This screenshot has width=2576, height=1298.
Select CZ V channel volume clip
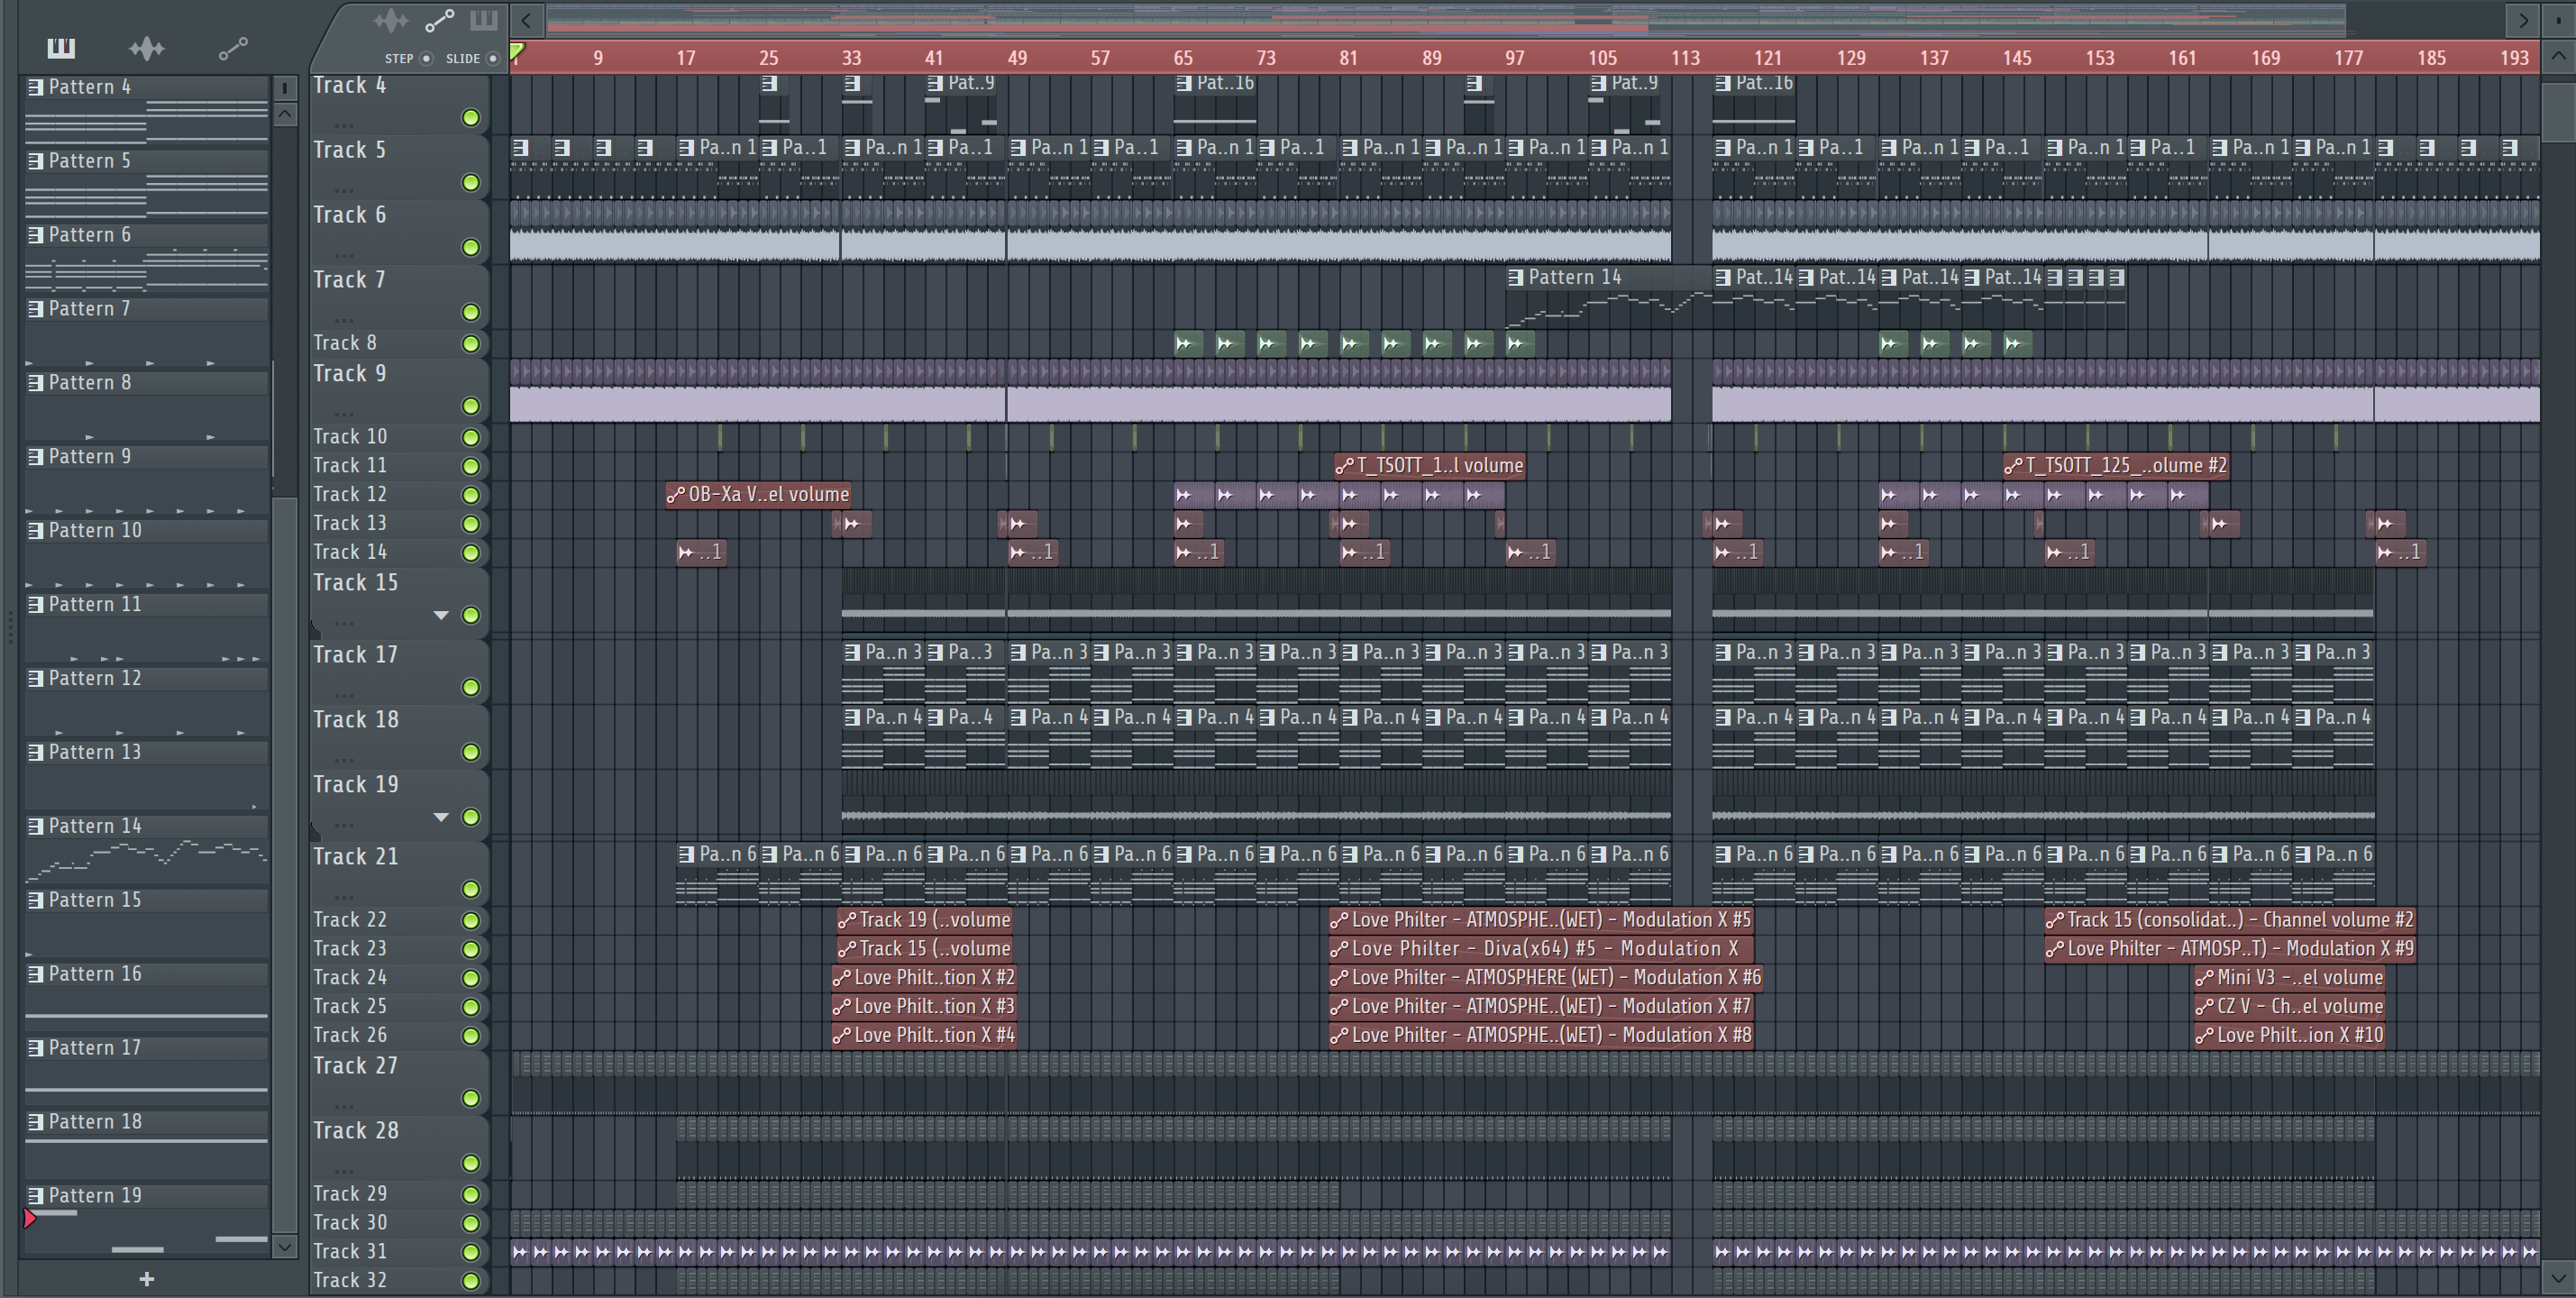click(x=2290, y=1006)
